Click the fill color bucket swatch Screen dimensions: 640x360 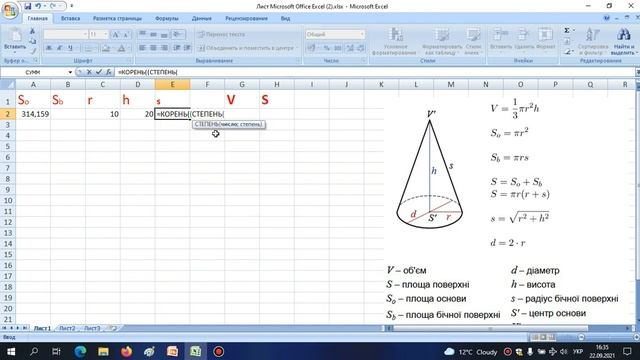coord(106,48)
